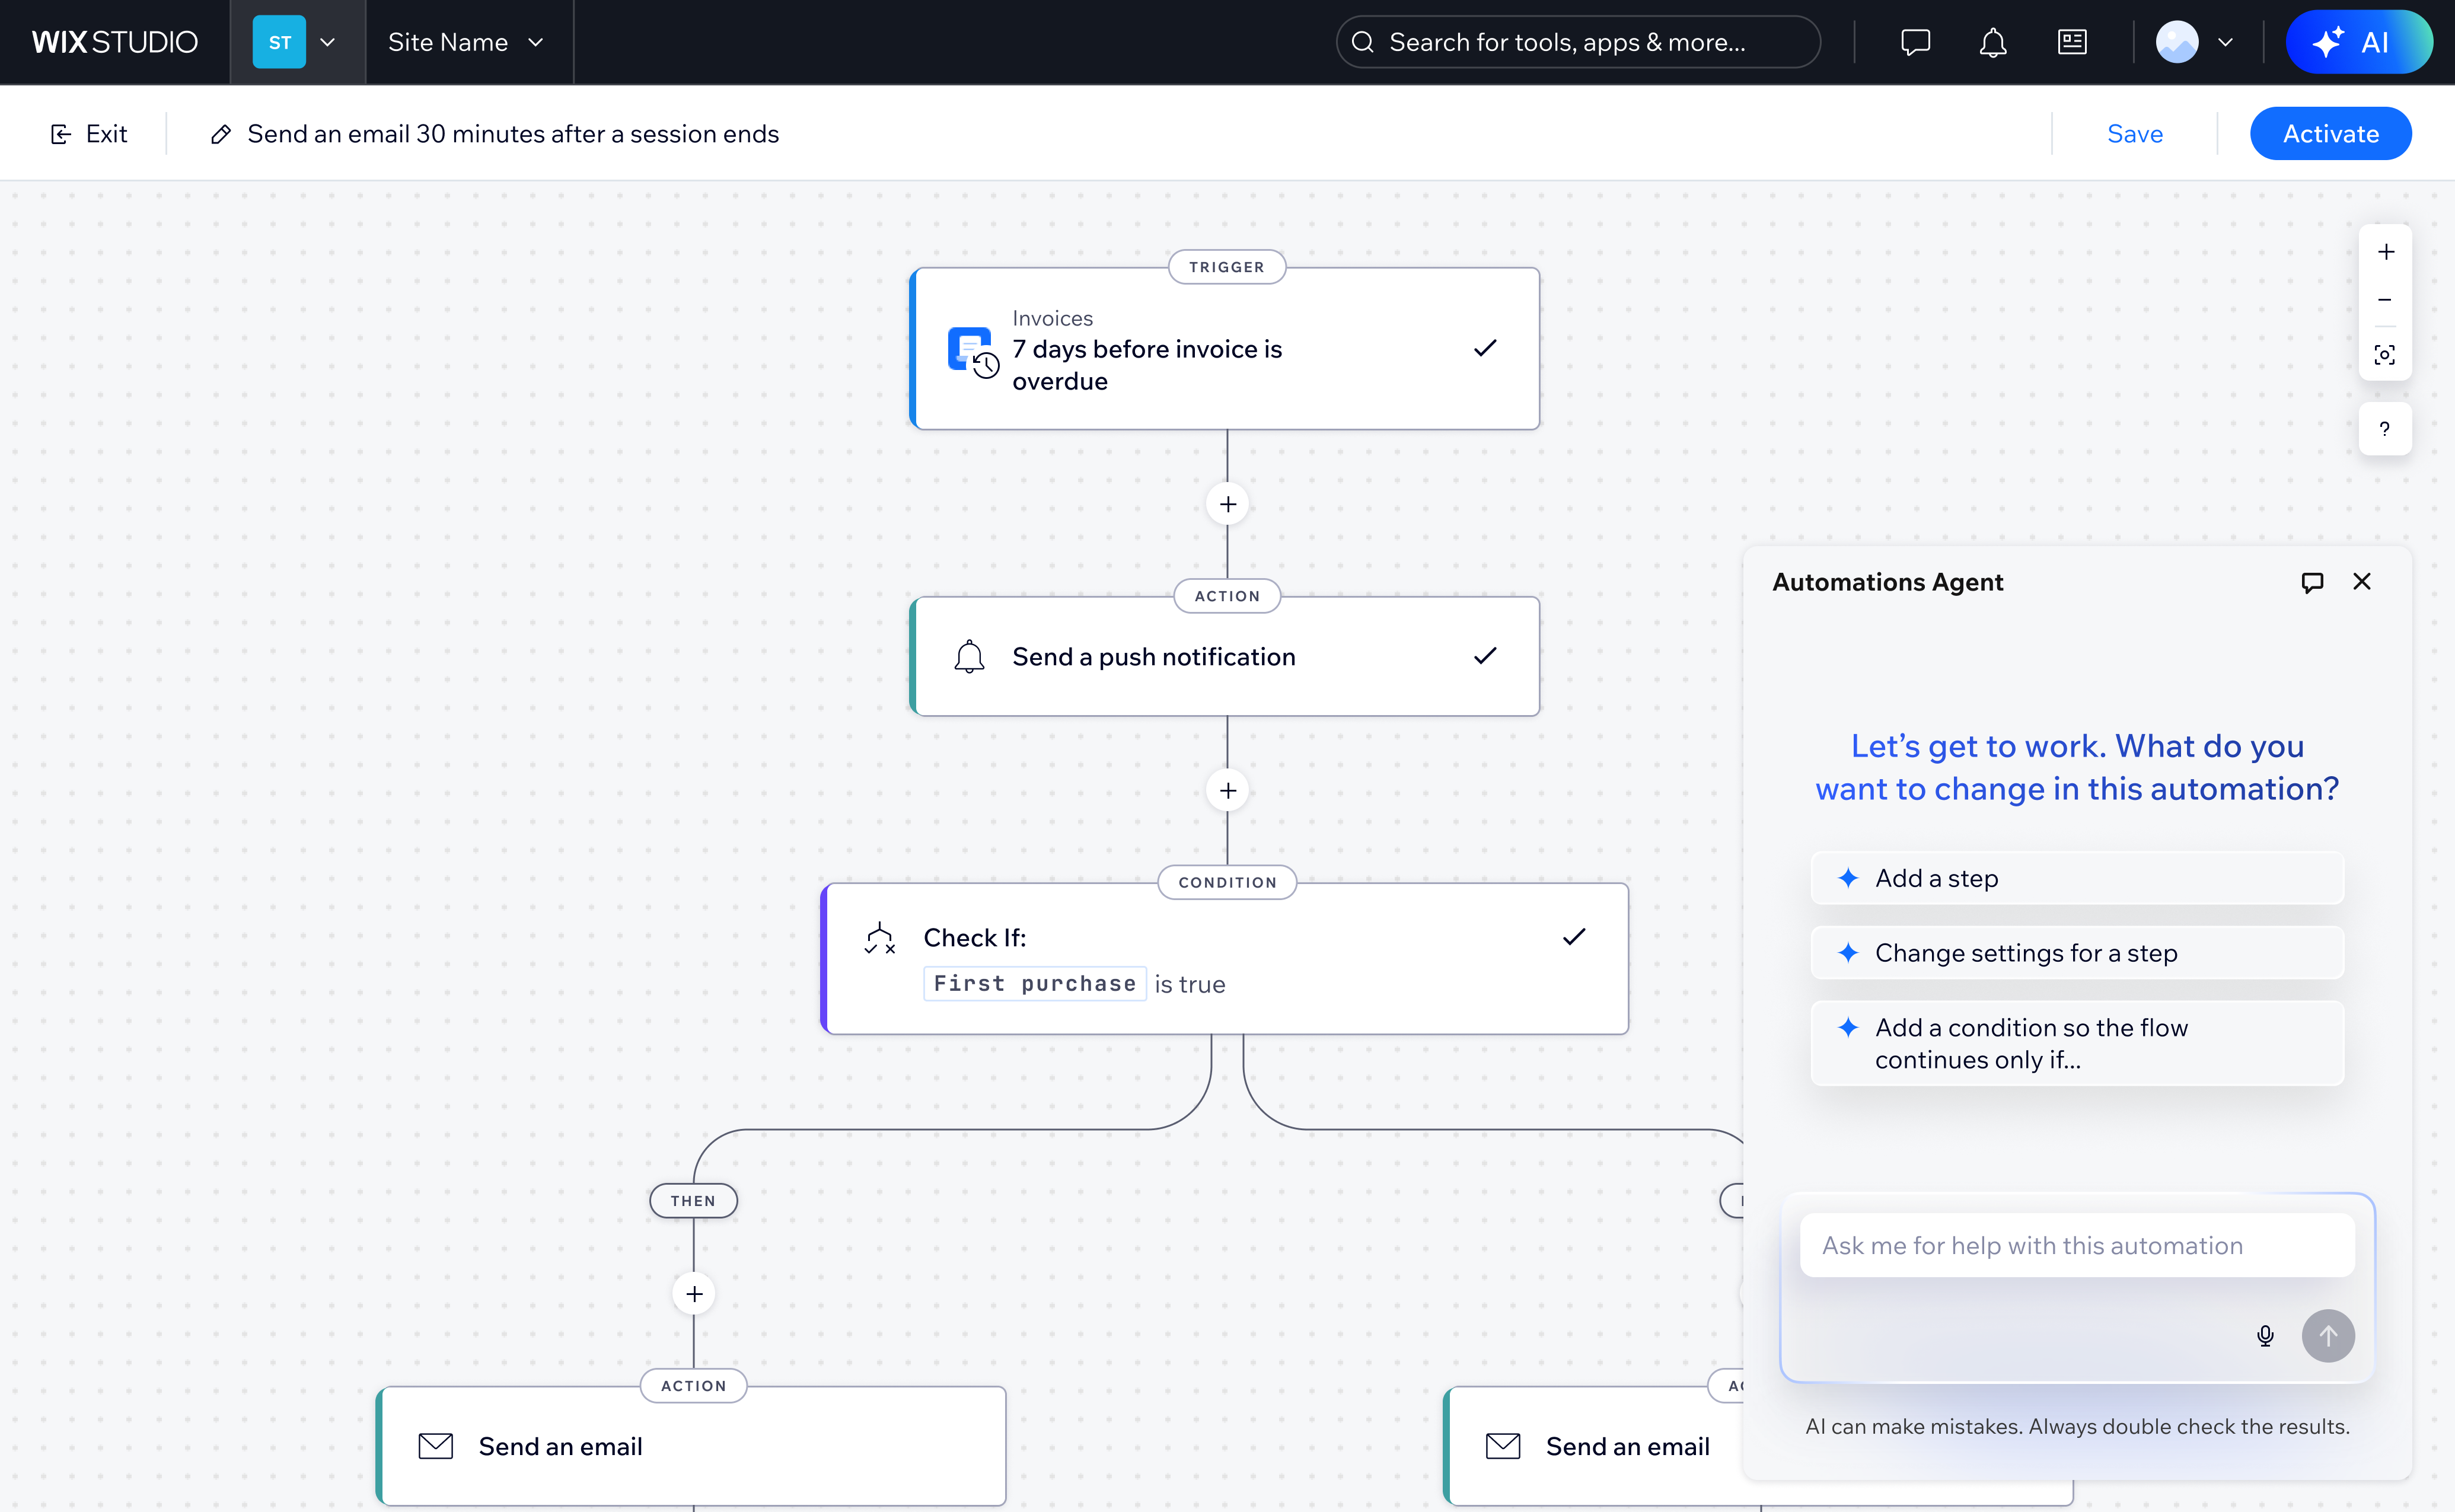Viewport: 2455px width, 1512px height.
Task: Click the user profile avatar
Action: (2176, 42)
